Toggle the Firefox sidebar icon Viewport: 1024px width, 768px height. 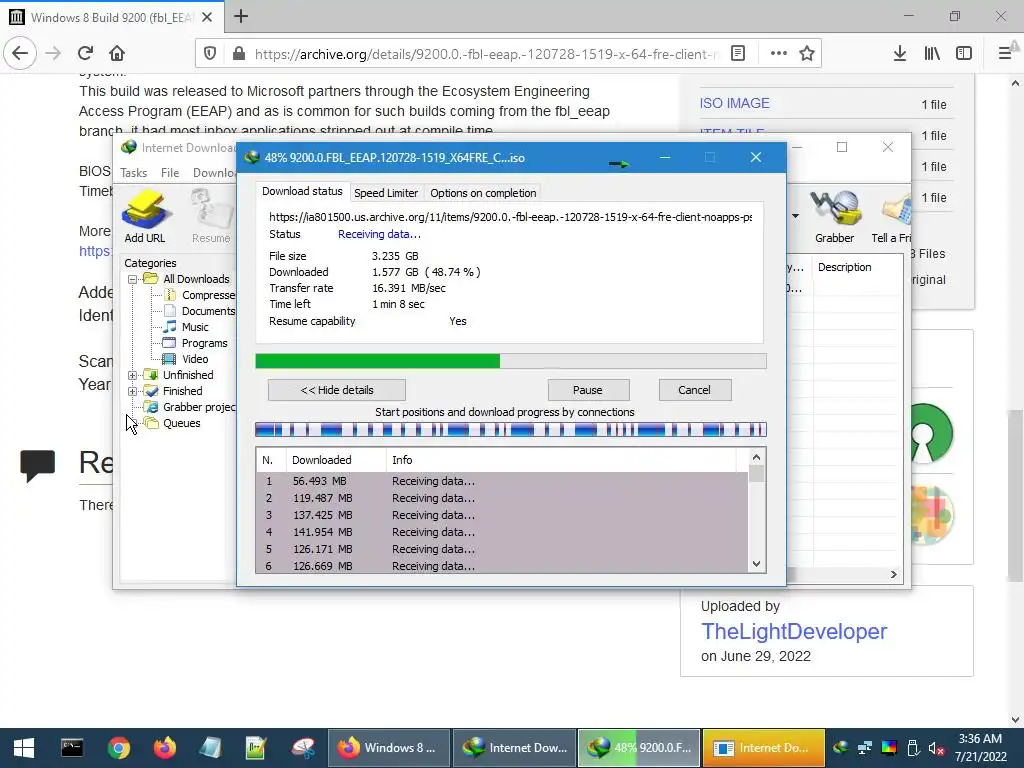coord(964,53)
